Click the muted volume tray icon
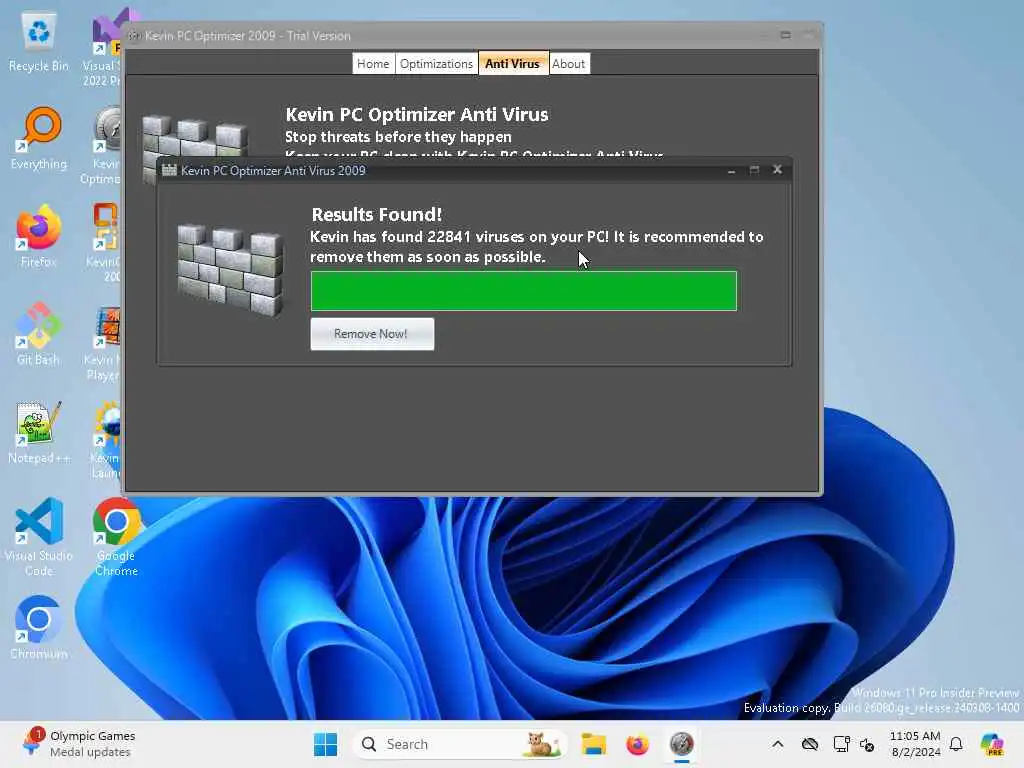 867,744
